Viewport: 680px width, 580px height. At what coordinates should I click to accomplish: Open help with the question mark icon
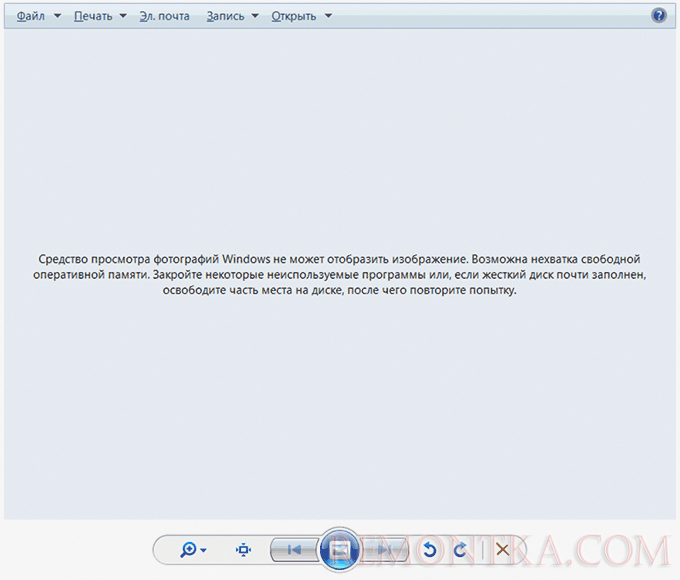point(659,16)
